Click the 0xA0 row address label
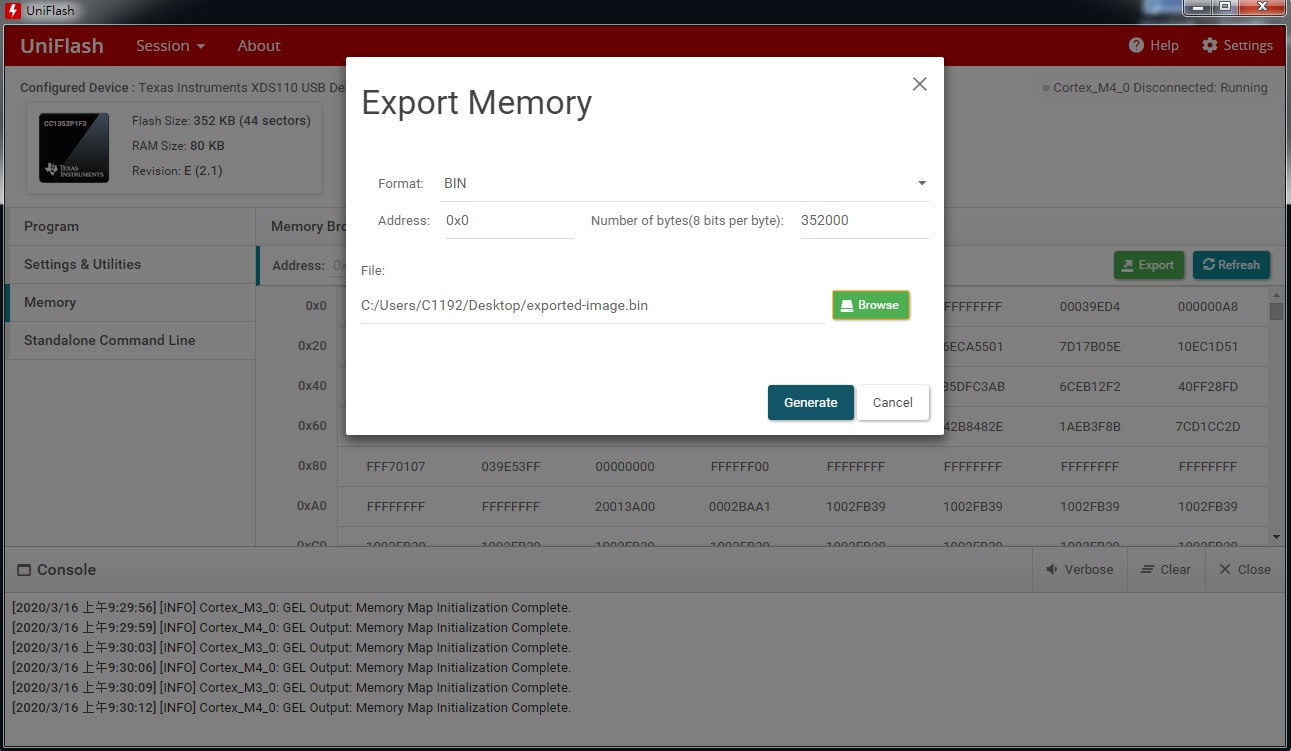The height and width of the screenshot is (751, 1291). (312, 506)
